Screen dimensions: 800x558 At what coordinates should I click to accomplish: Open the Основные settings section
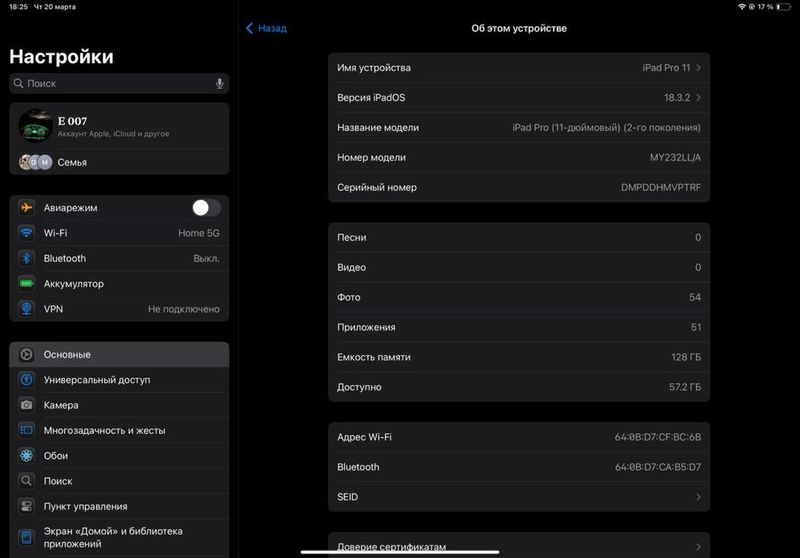pos(119,354)
